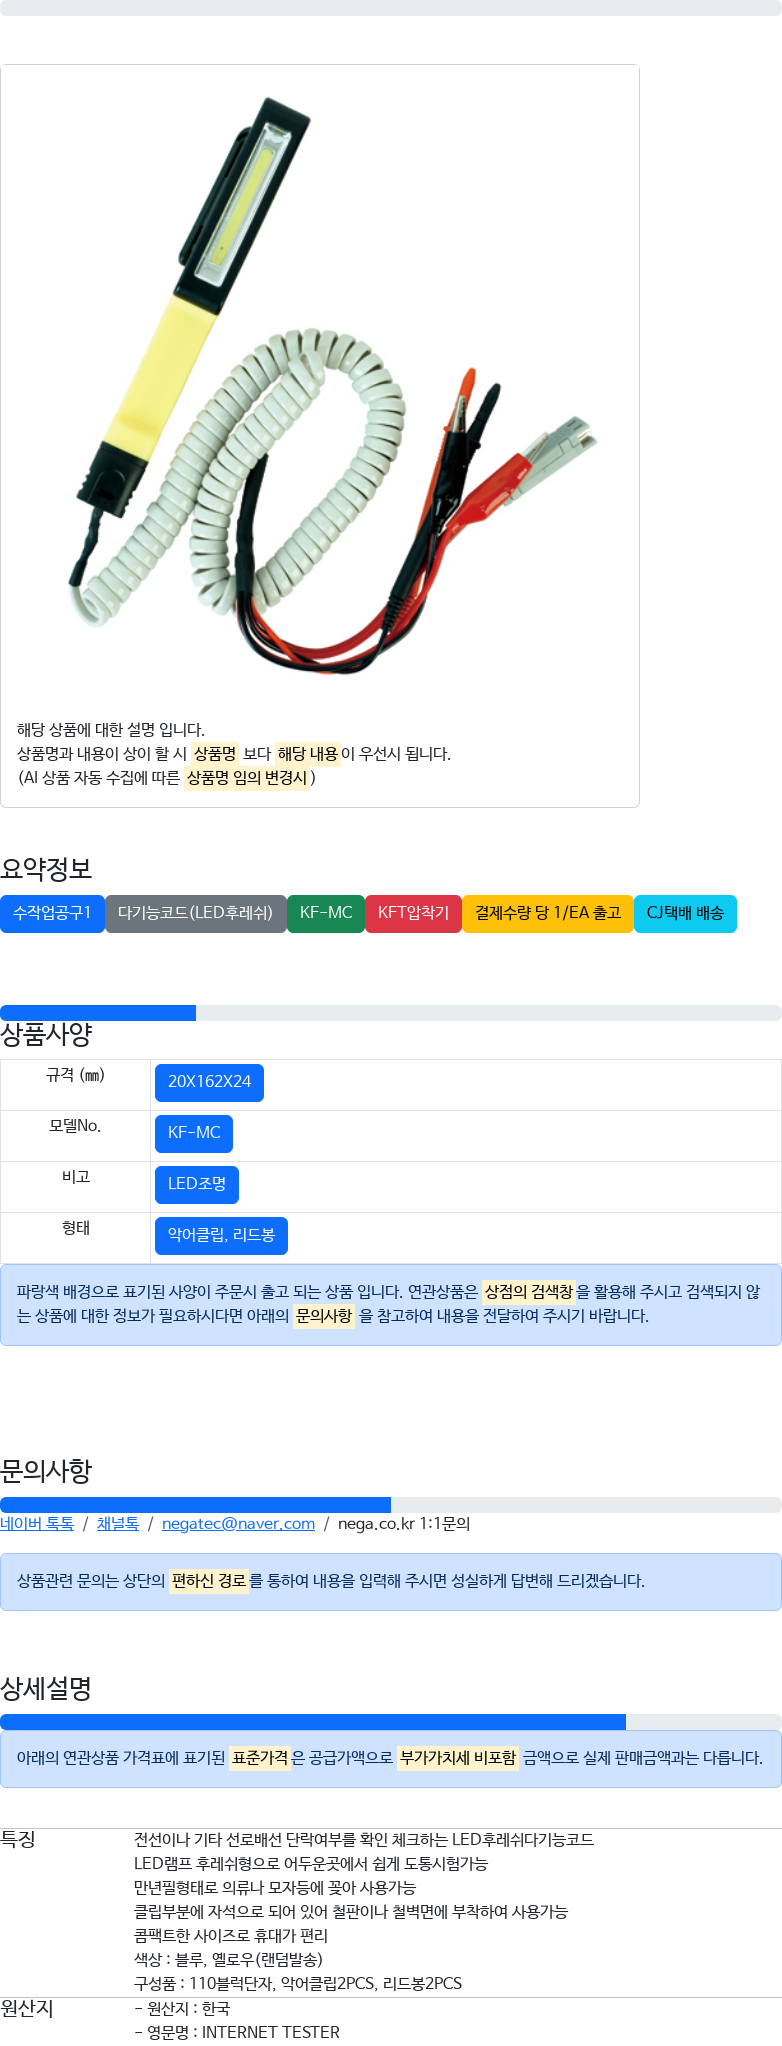This screenshot has width=782, height=2046.
Task: Click the progress bar under 문의사항
Action: (x=391, y=1505)
